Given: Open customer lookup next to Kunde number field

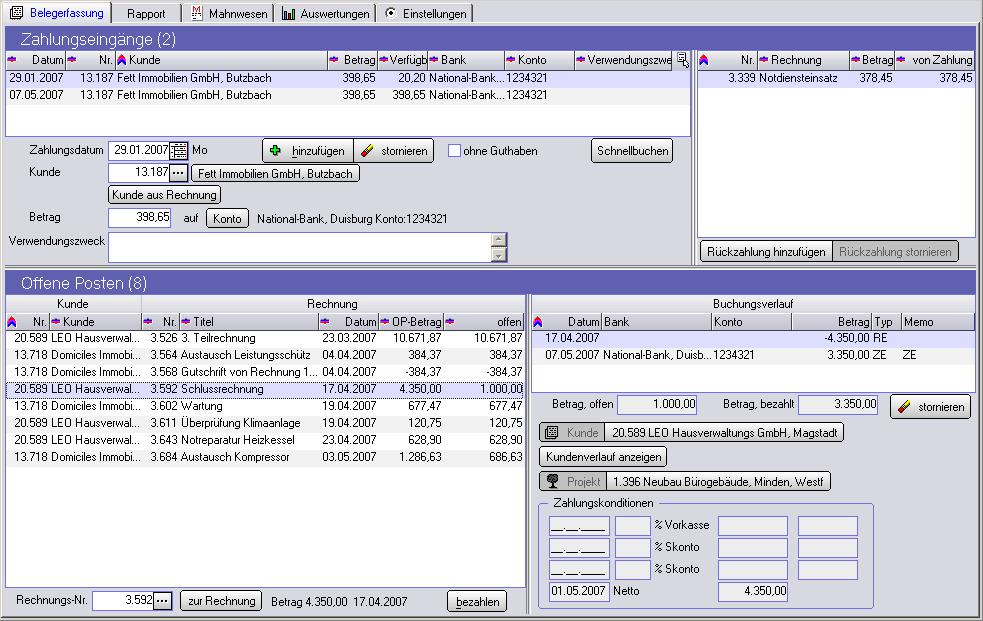Looking at the screenshot, I should coord(179,173).
